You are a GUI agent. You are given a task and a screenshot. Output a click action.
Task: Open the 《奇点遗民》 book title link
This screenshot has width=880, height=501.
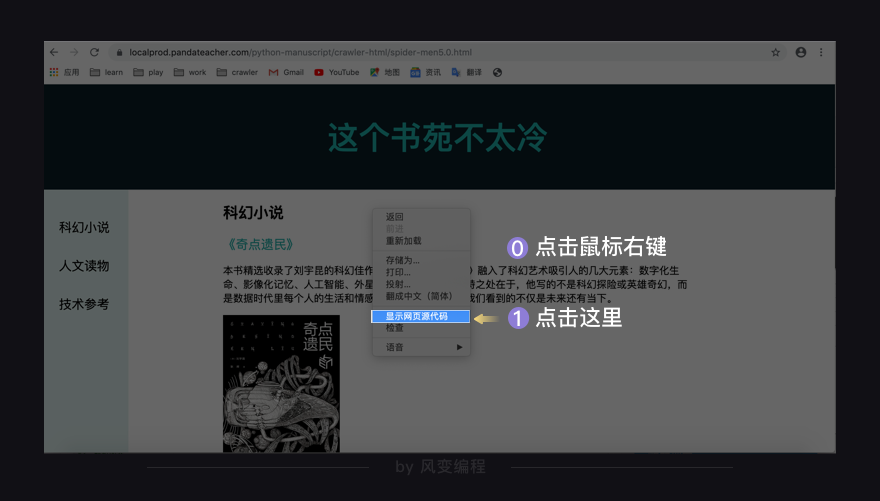coord(260,245)
